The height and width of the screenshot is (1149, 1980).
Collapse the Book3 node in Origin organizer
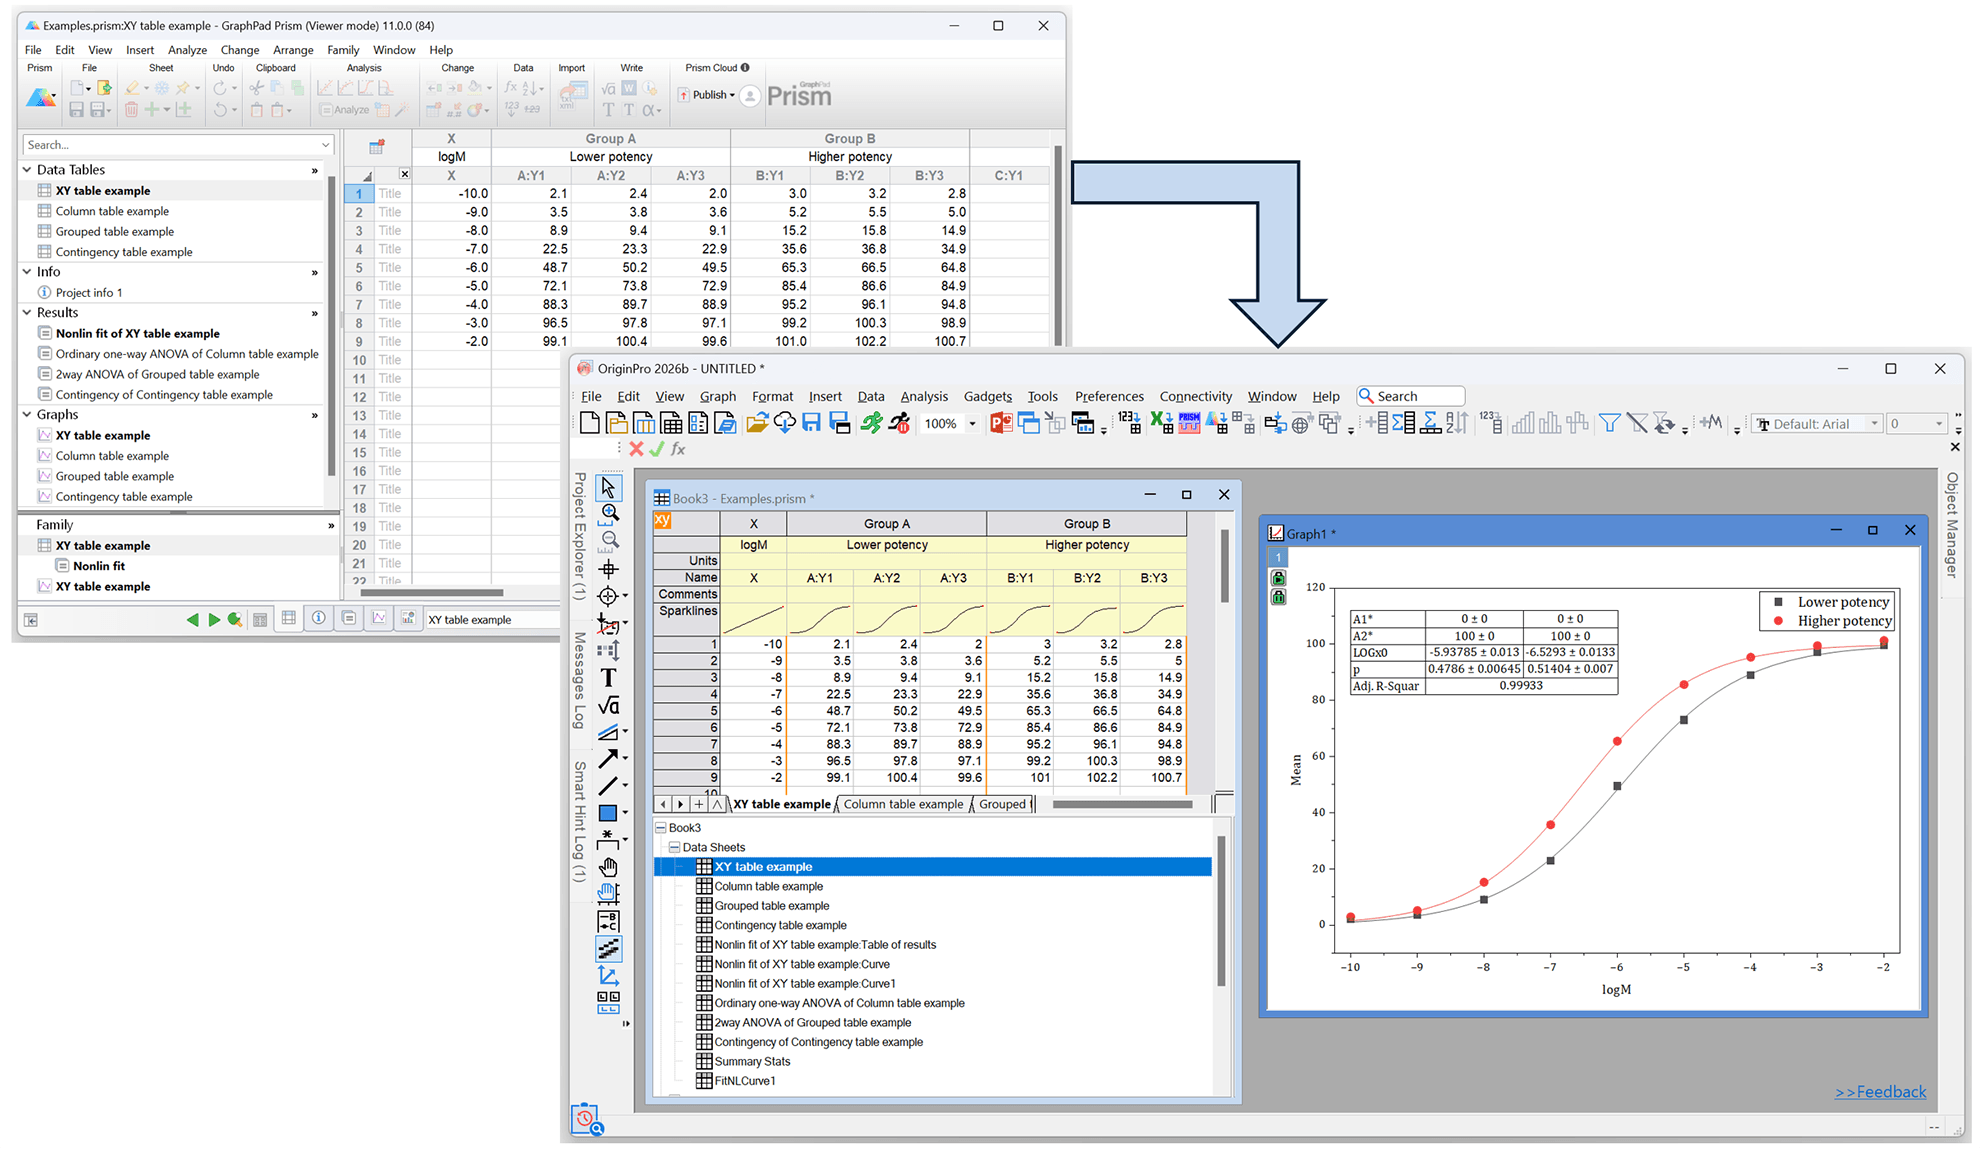point(661,828)
